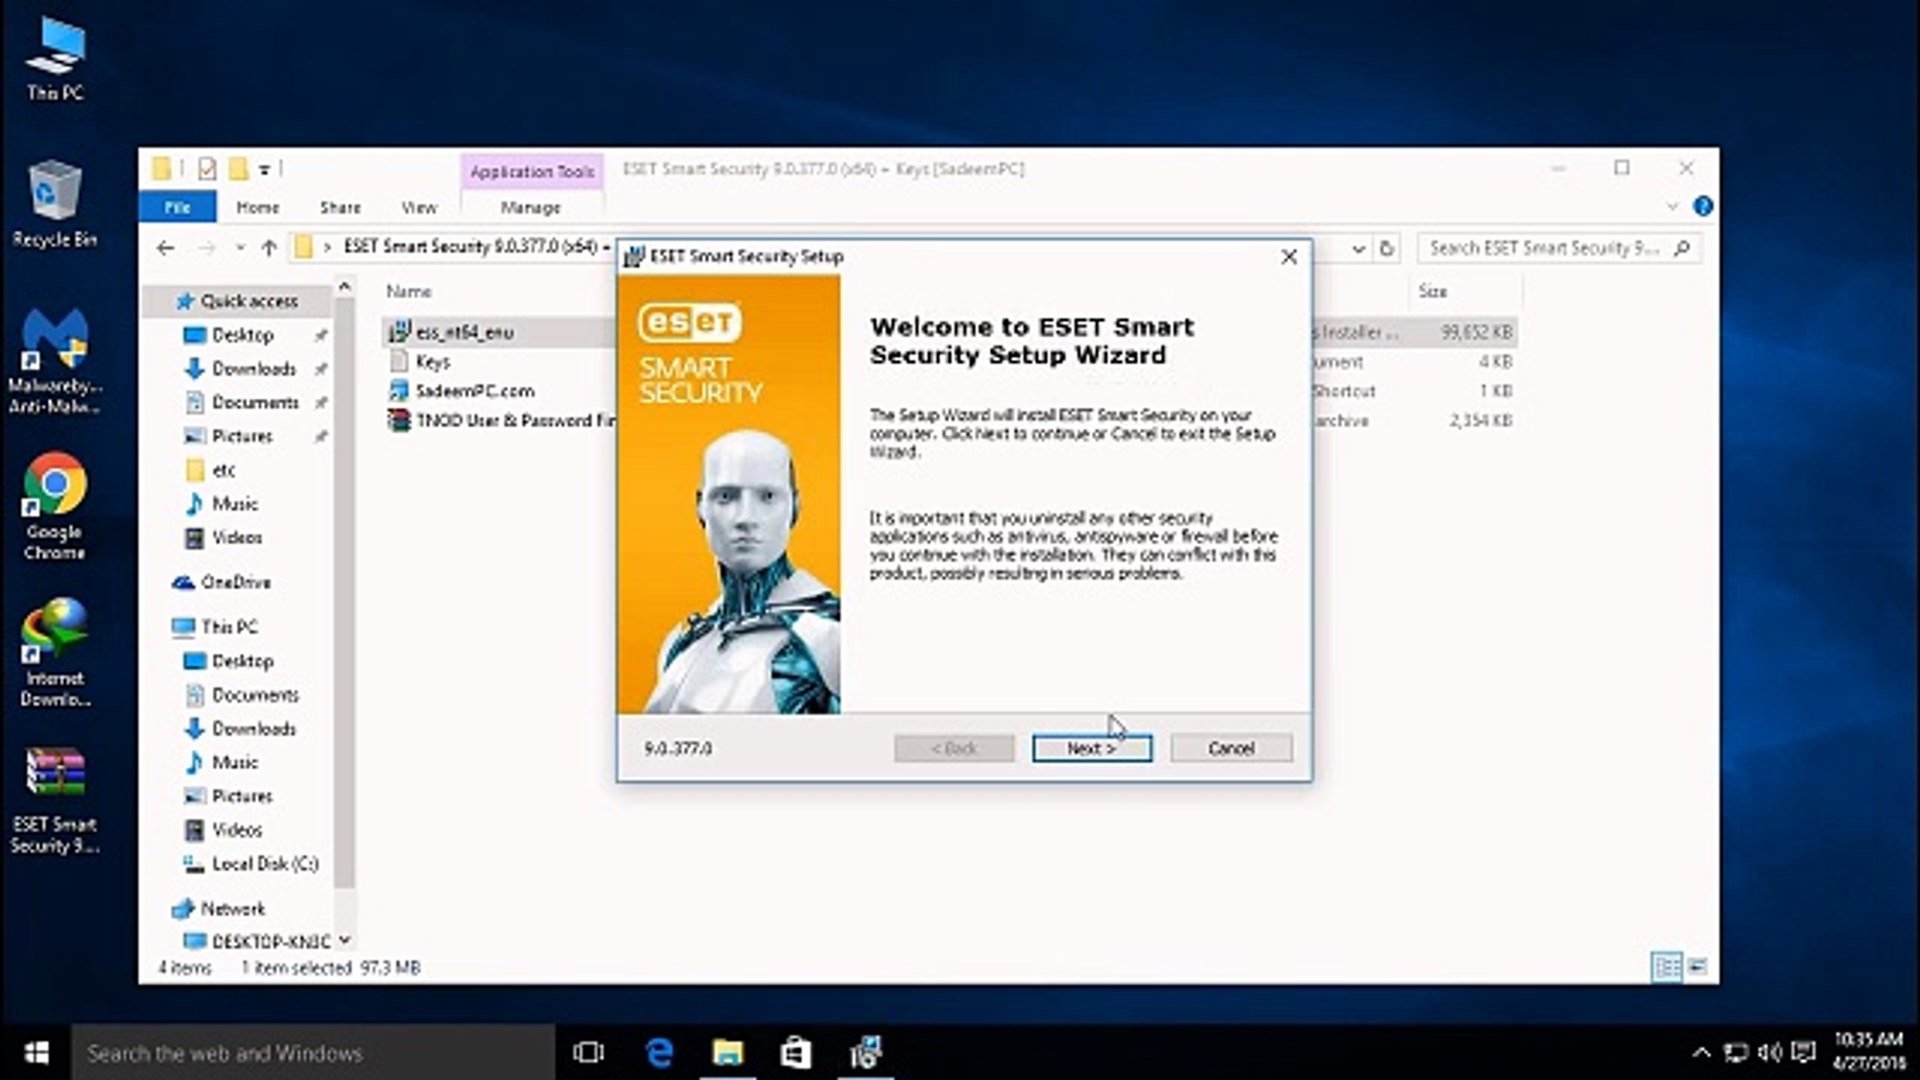This screenshot has width=1920, height=1080.
Task: Click the Task View taskbar icon
Action: pyautogui.click(x=588, y=1052)
